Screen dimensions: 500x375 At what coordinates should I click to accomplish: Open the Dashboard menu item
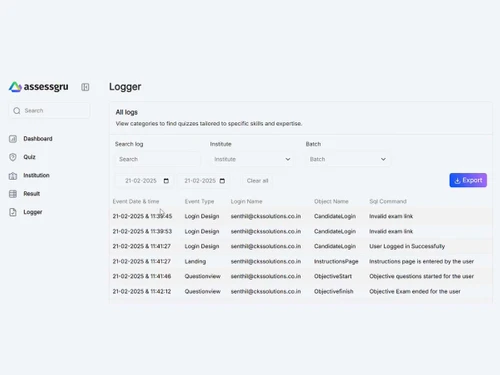point(38,139)
